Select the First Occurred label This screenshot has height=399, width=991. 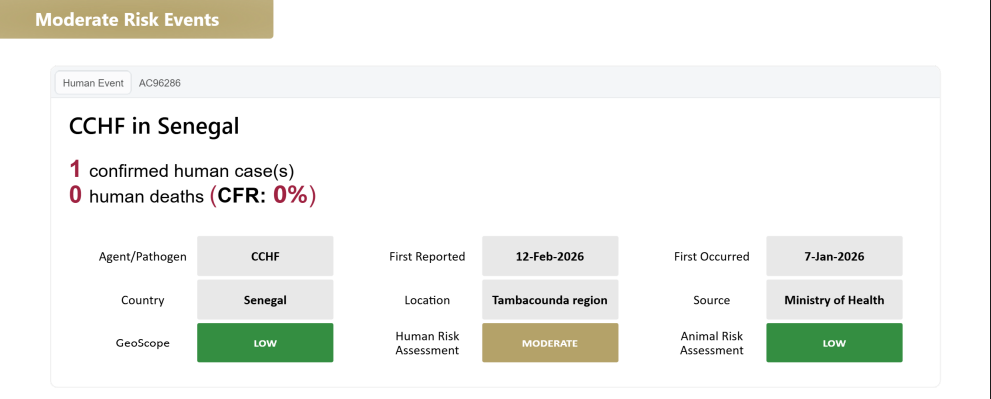712,257
